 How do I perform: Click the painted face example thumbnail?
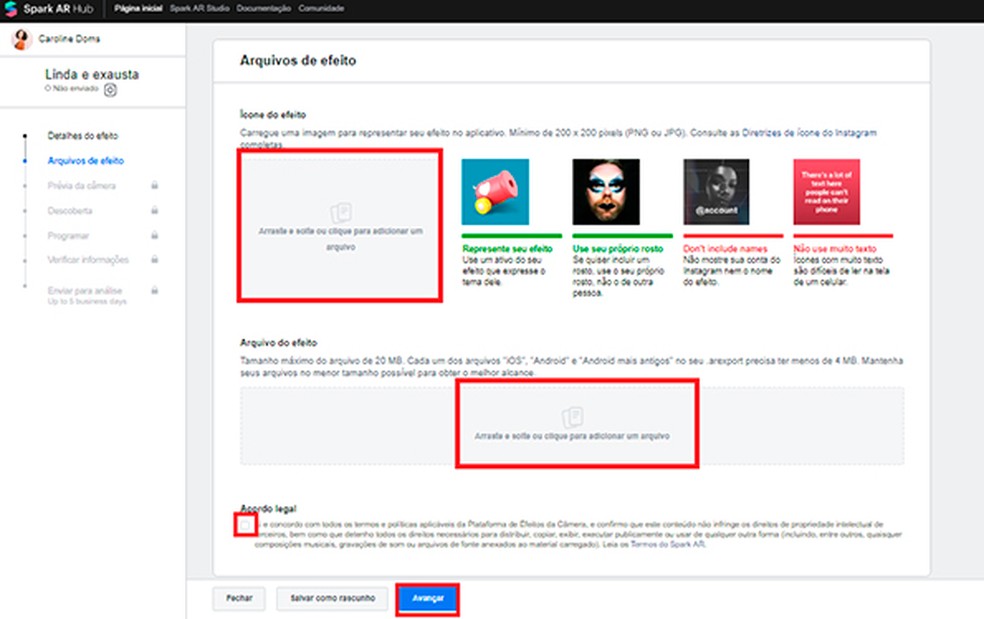(x=606, y=191)
